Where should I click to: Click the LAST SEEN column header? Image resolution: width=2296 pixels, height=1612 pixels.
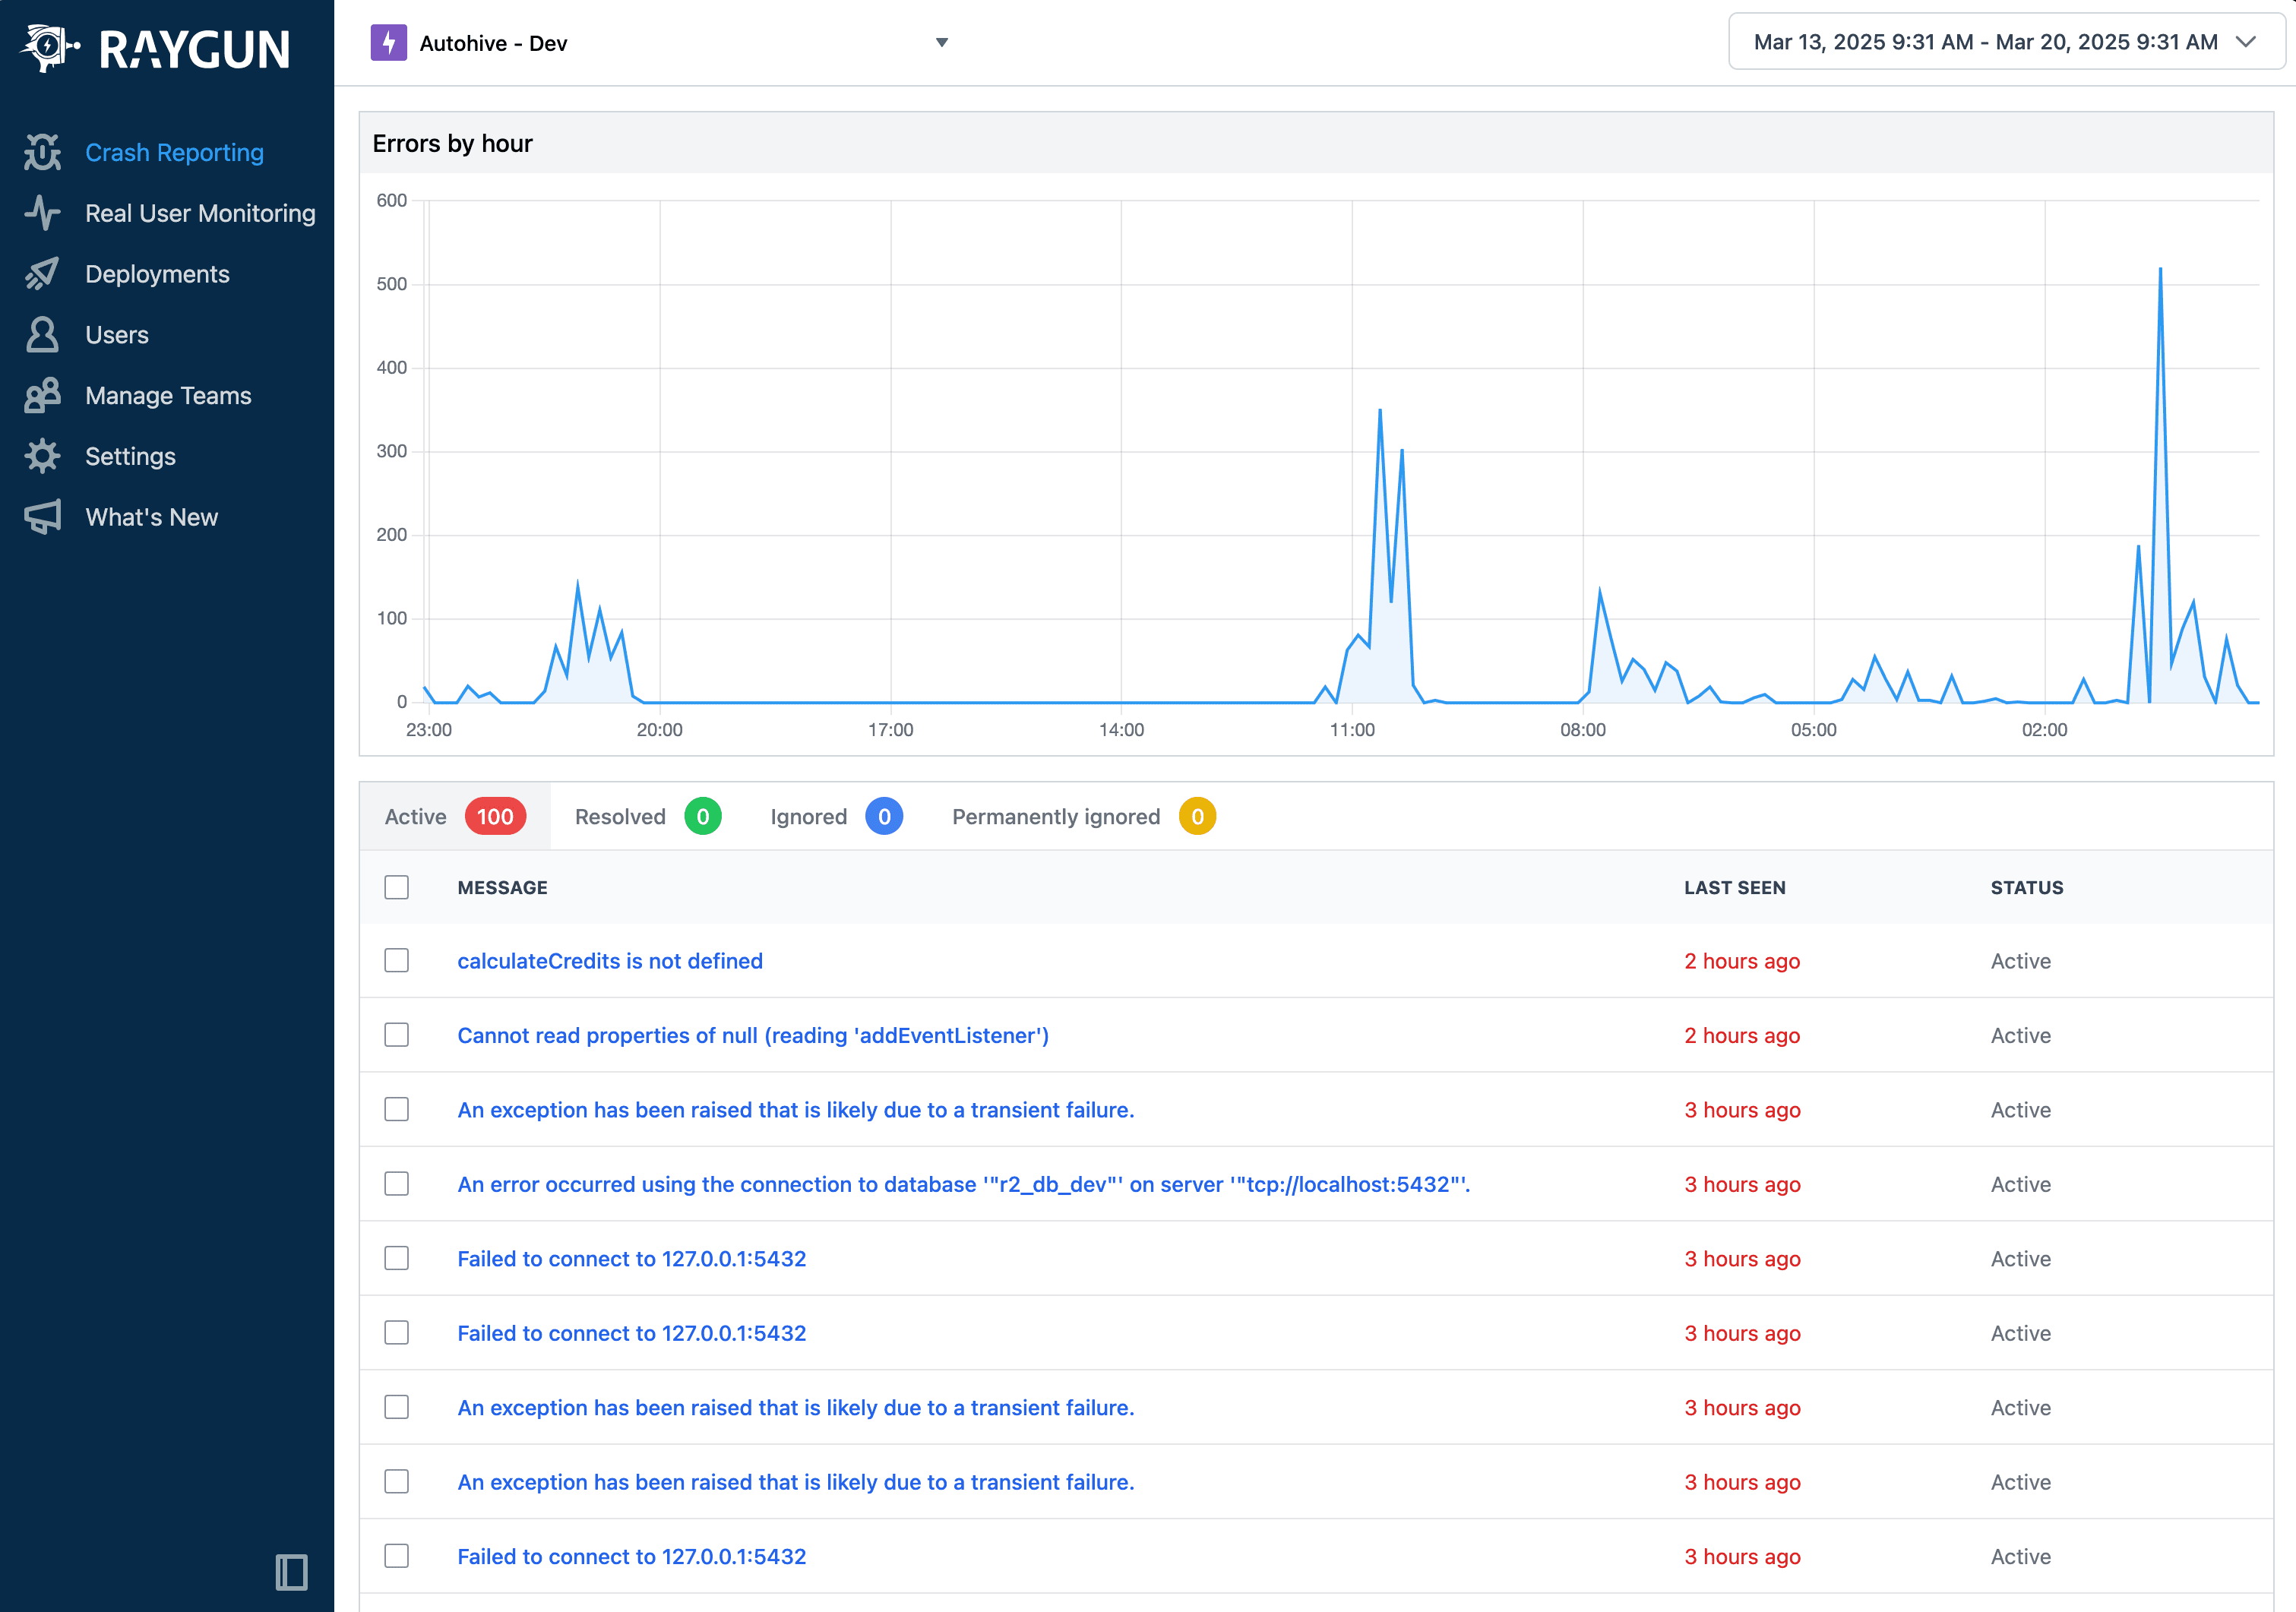point(1734,888)
